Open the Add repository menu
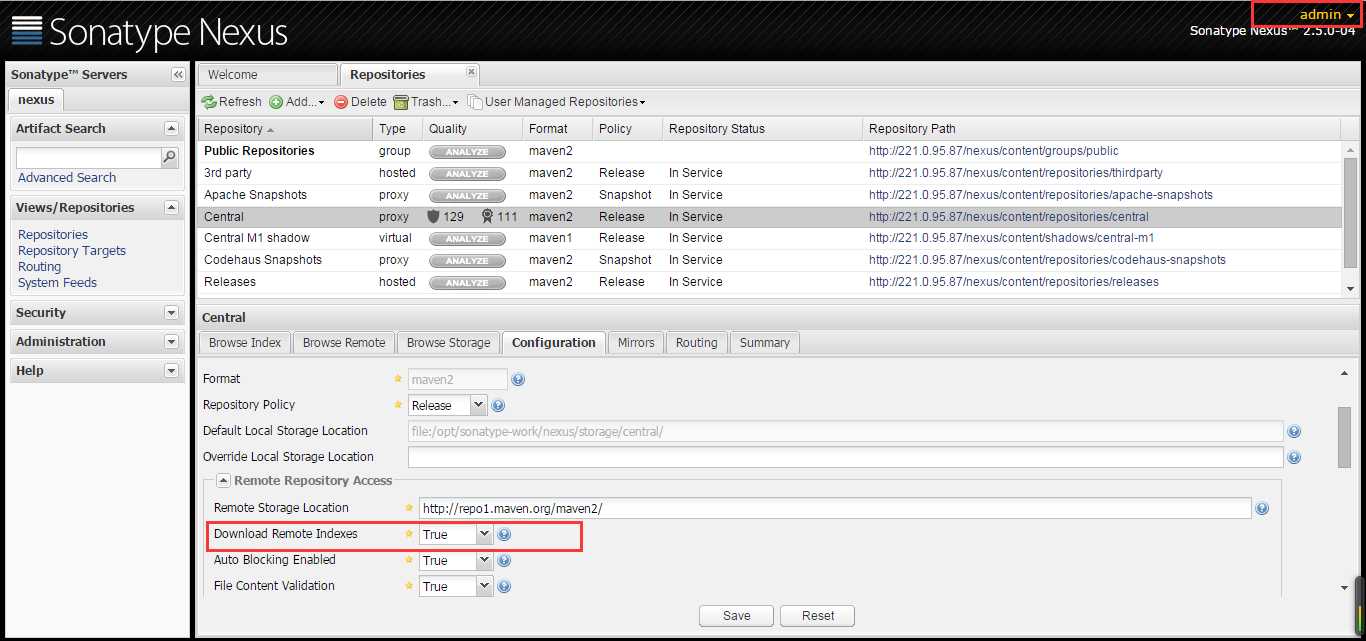1366x641 pixels. [x=297, y=102]
